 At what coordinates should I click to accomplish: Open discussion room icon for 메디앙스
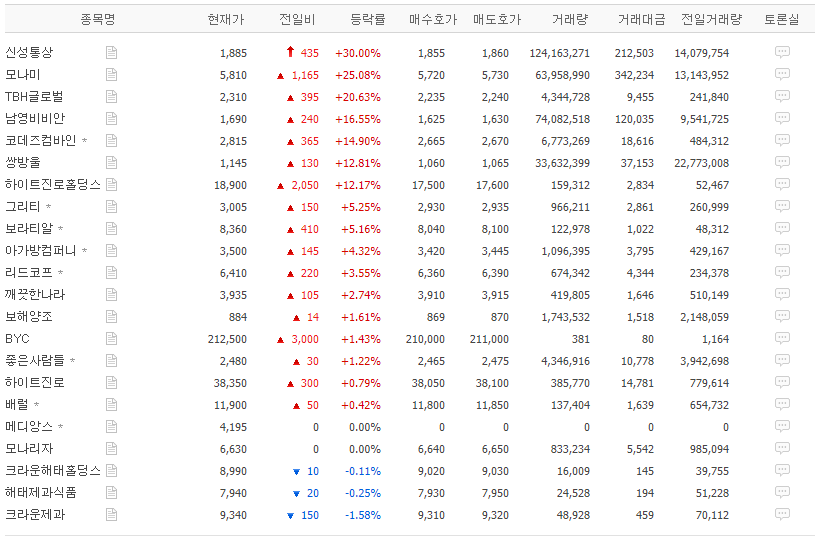coord(782,426)
